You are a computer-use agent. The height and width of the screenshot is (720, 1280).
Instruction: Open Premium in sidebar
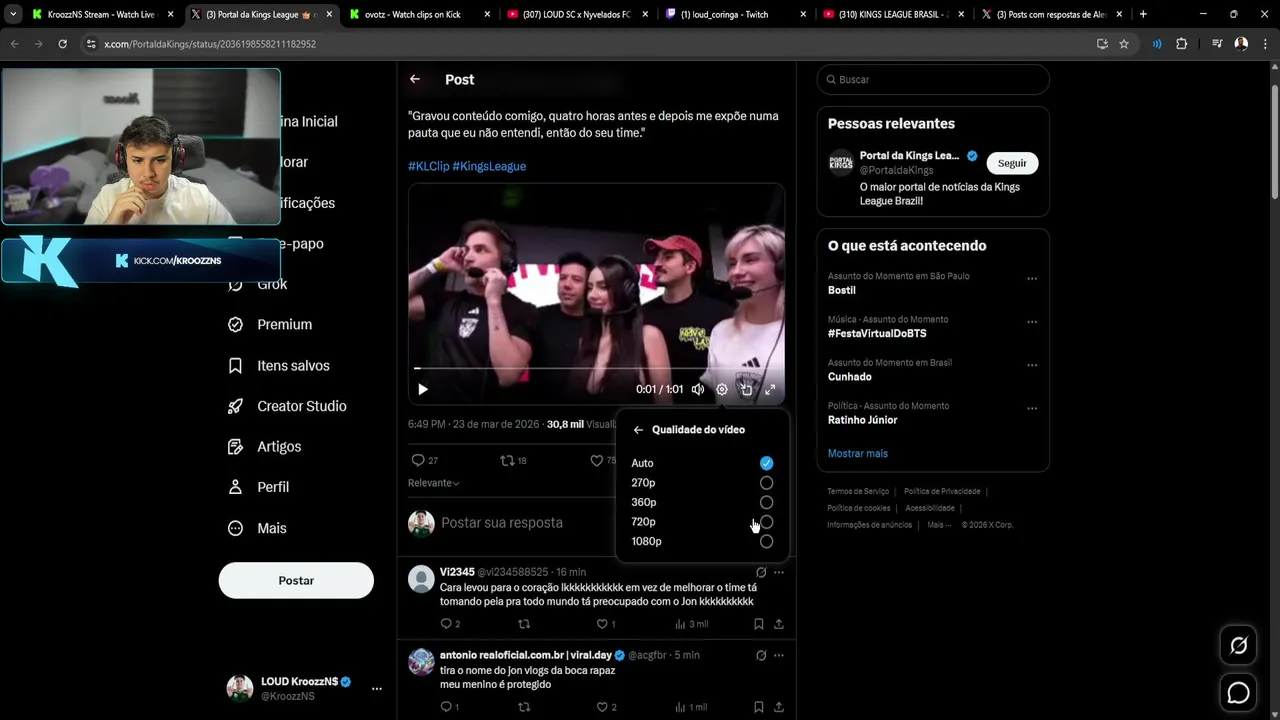coord(270,324)
